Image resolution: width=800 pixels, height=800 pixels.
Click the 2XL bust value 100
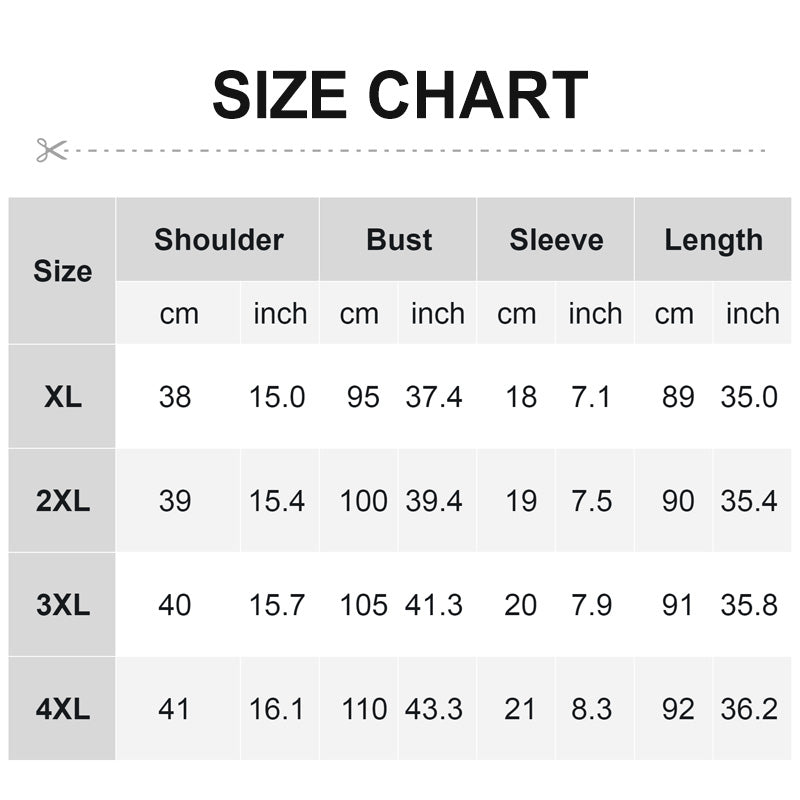click(x=363, y=501)
